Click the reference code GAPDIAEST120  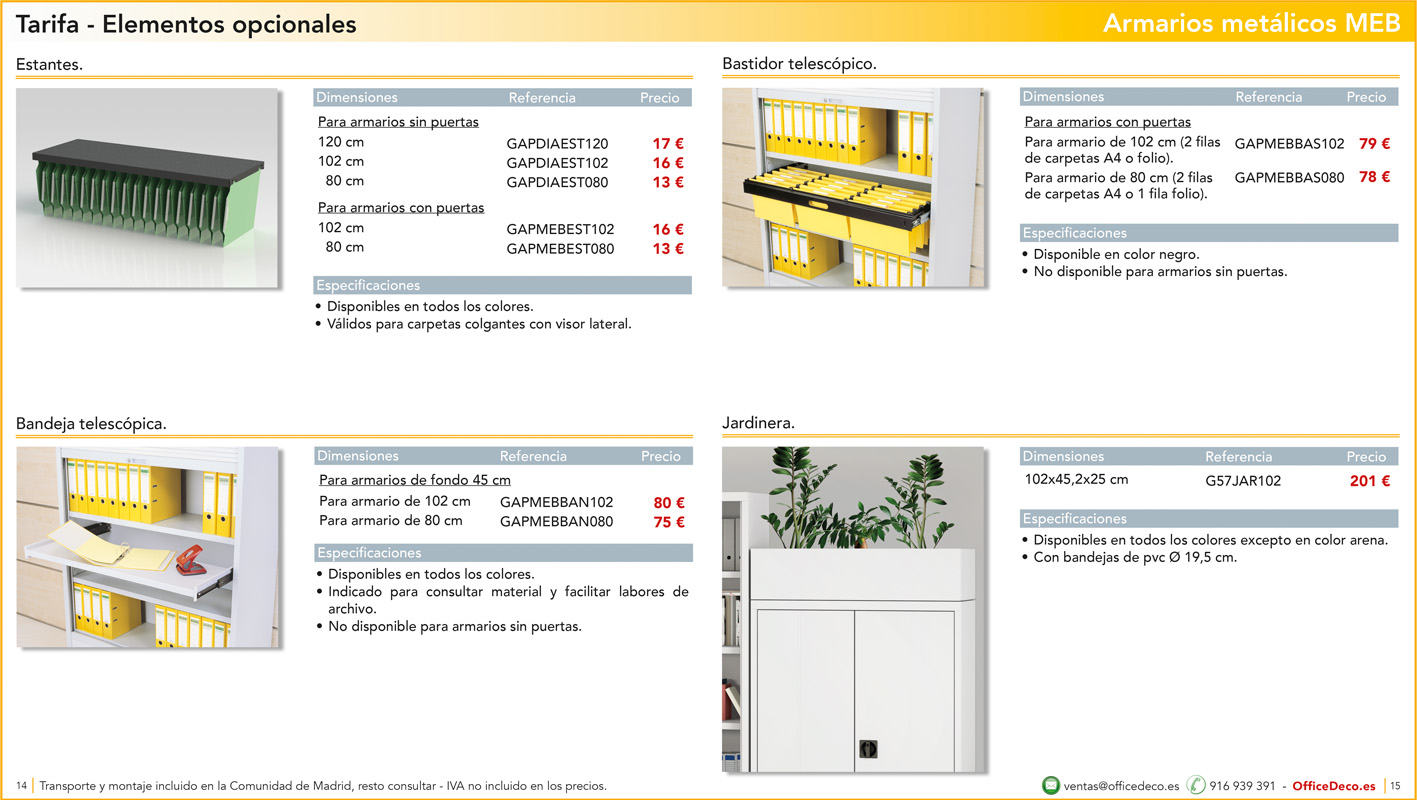tap(557, 144)
